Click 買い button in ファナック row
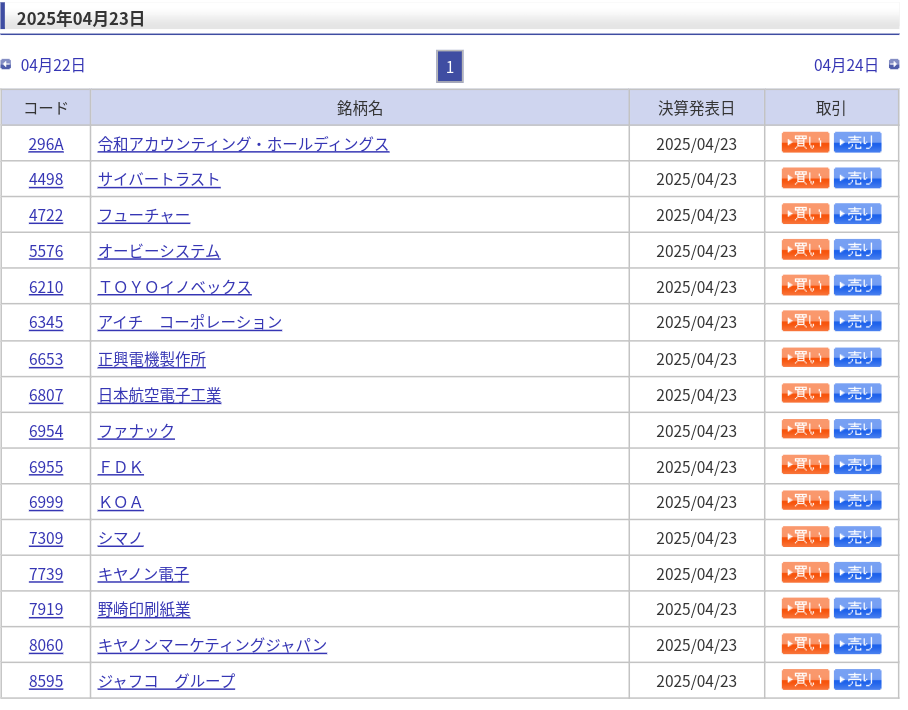 click(x=805, y=430)
